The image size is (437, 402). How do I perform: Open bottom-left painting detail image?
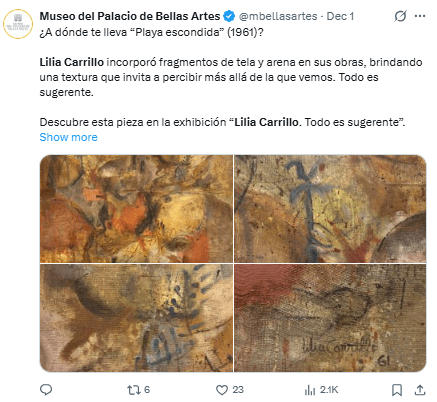pyautogui.click(x=136, y=318)
